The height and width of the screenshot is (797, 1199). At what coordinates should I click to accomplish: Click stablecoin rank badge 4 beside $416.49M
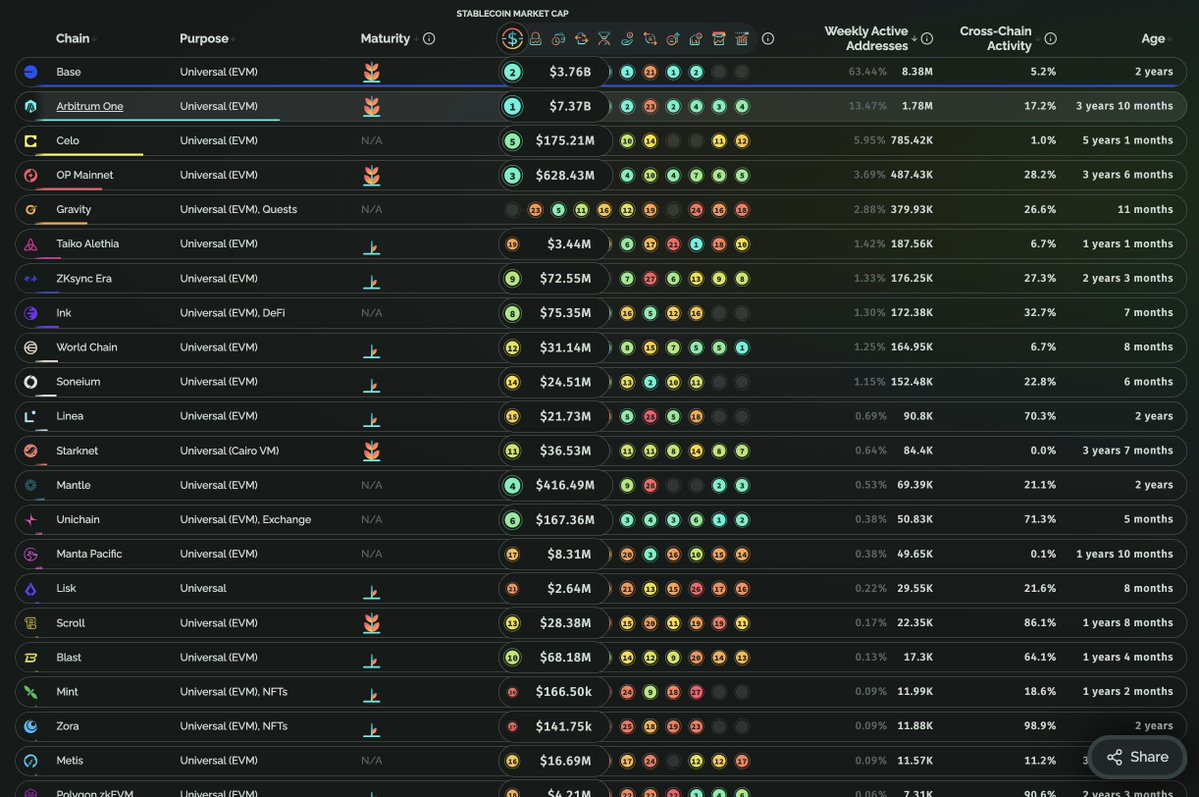pos(512,485)
